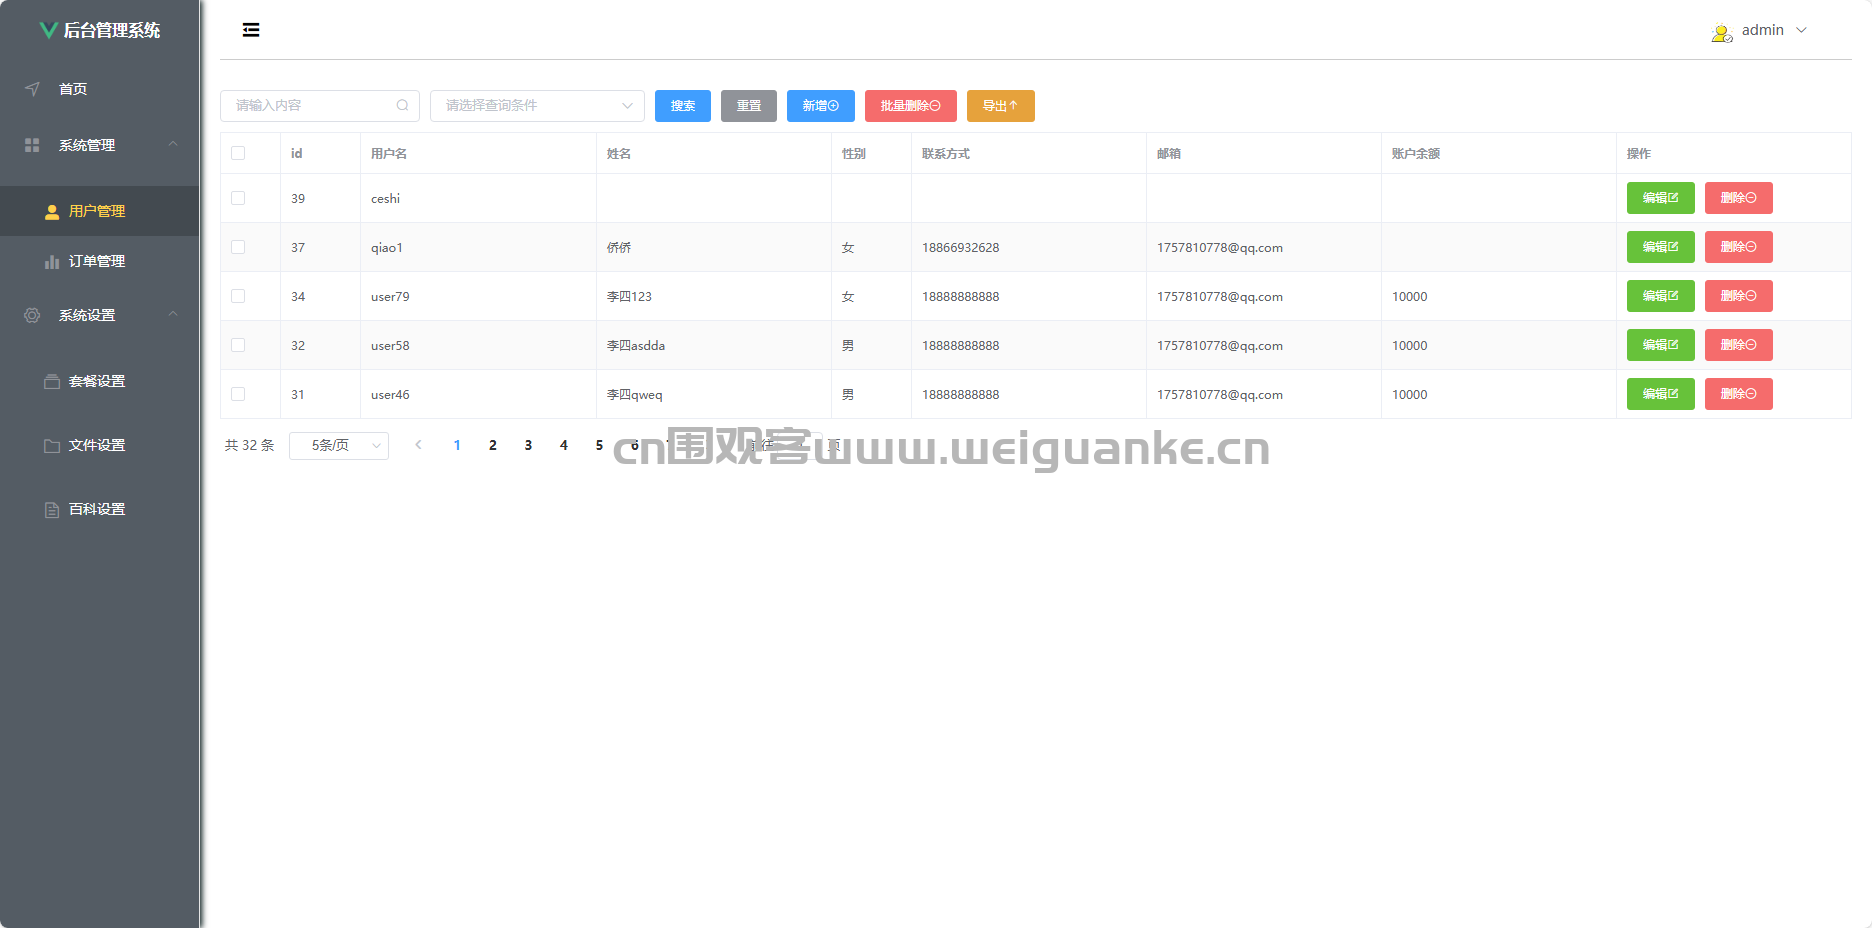Click the admin user avatar icon
The width and height of the screenshot is (1872, 928).
click(x=1721, y=32)
